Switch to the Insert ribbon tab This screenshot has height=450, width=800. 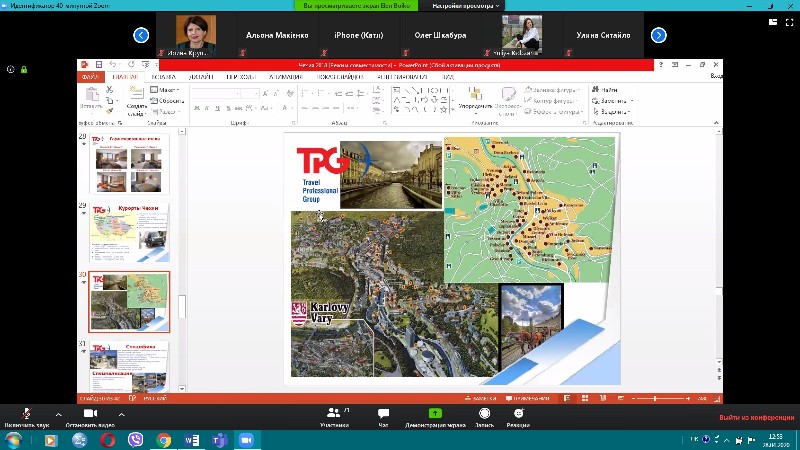point(163,76)
